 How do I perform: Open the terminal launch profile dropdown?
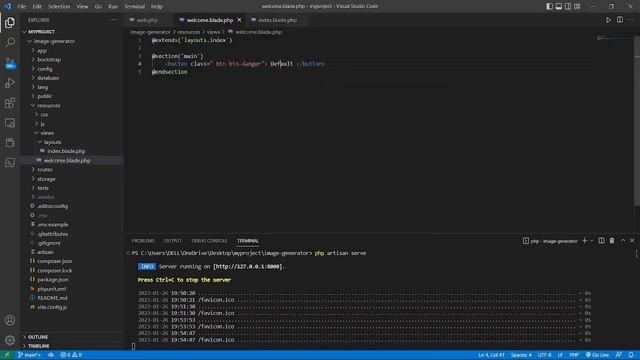point(591,241)
